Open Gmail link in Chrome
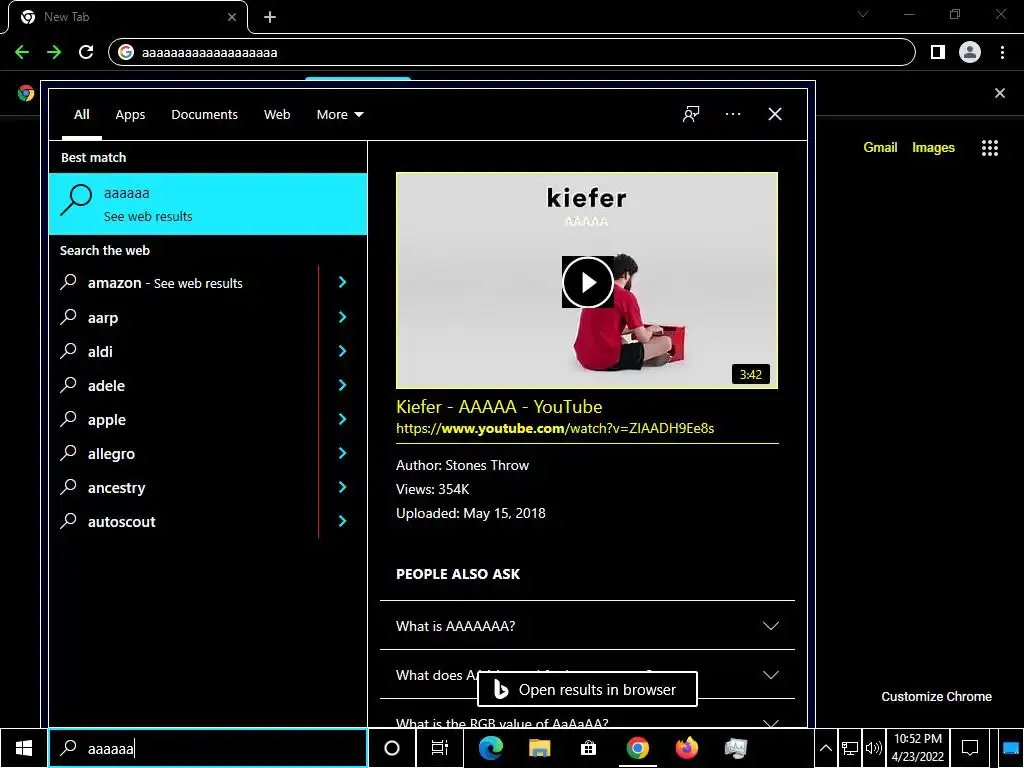This screenshot has height=768, width=1024. click(880, 148)
